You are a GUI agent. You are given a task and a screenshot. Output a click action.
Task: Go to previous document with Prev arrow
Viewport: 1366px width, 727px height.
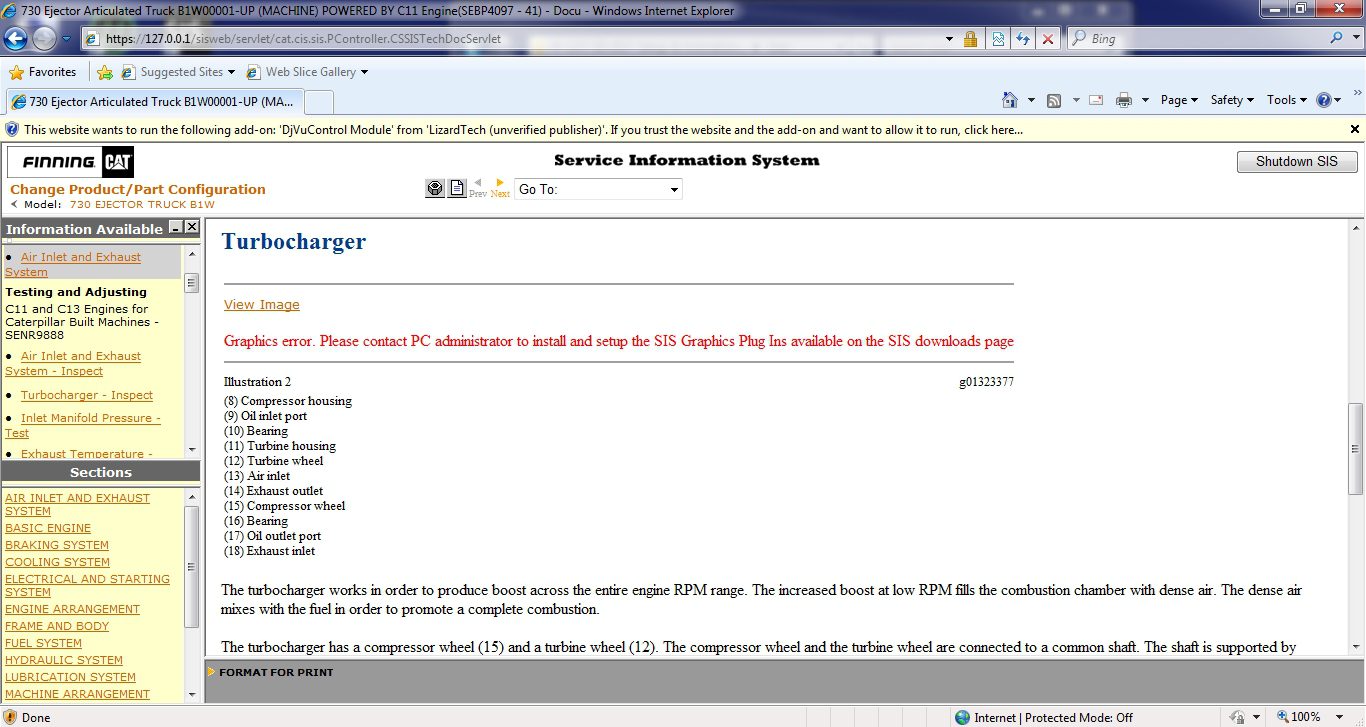point(478,188)
